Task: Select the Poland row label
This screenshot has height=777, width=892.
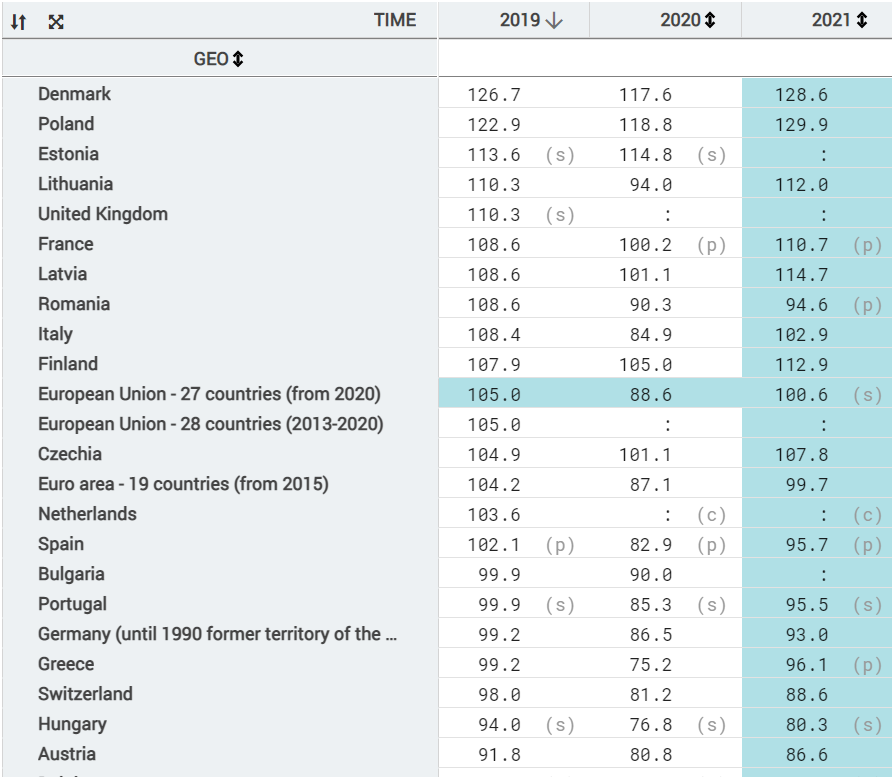Action: click(66, 124)
